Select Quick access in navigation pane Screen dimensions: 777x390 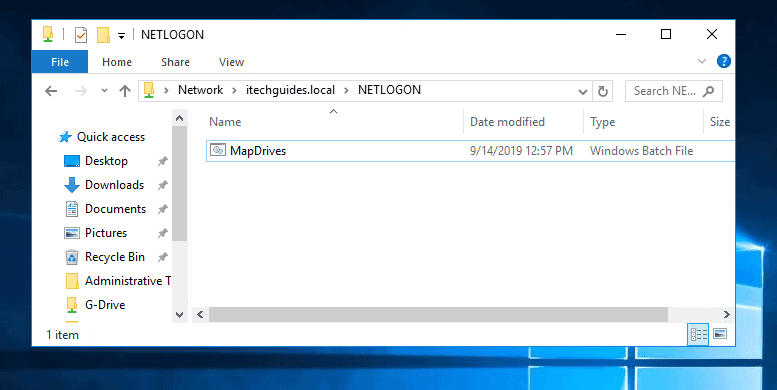click(x=111, y=137)
